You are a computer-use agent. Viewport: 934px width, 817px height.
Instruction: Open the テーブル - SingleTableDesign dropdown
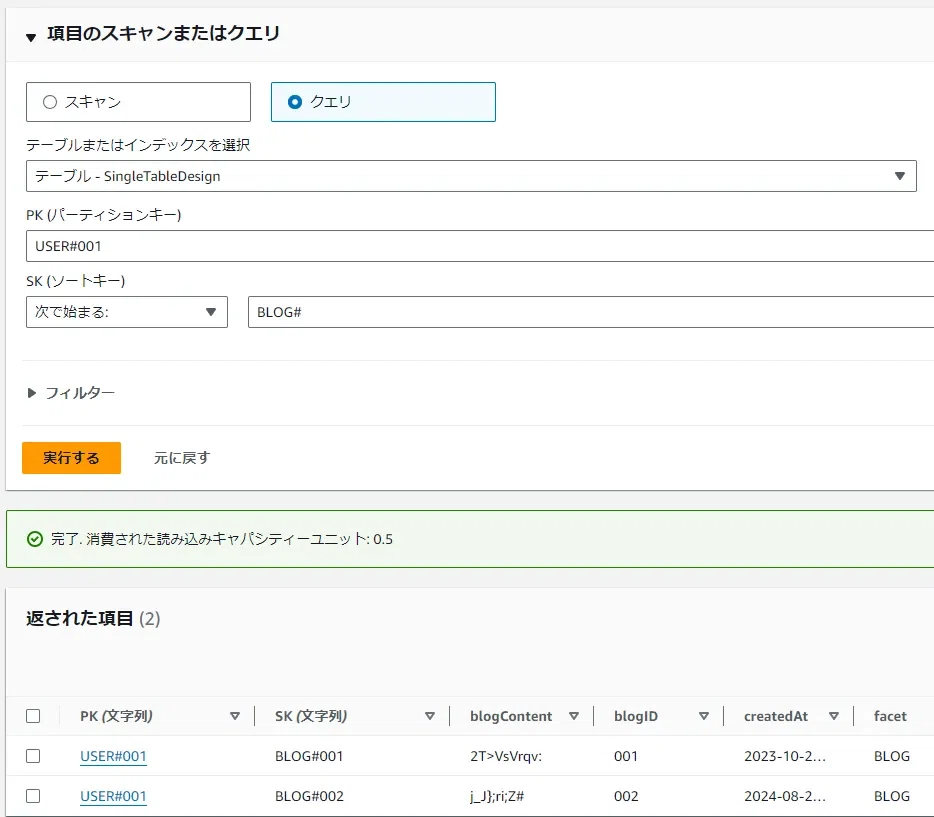(471, 176)
